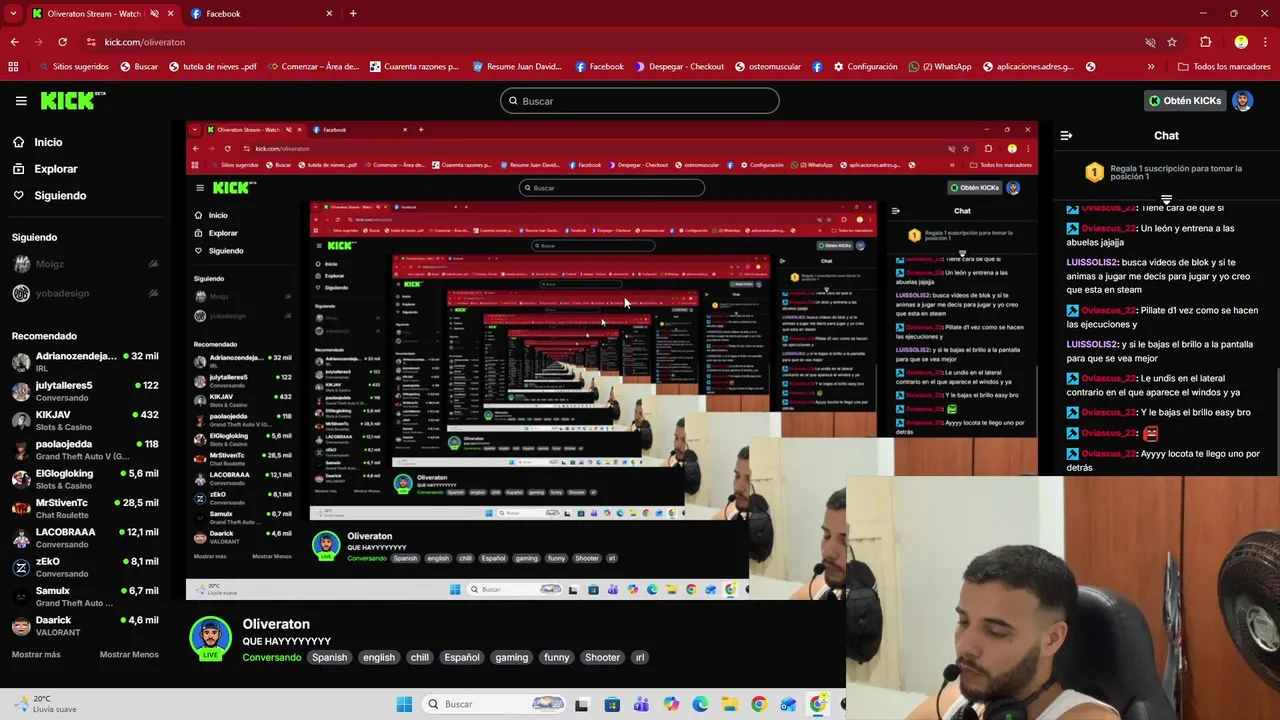Open the Chrome three-dot menu
Viewport: 1280px width, 720px height.
click(1267, 42)
